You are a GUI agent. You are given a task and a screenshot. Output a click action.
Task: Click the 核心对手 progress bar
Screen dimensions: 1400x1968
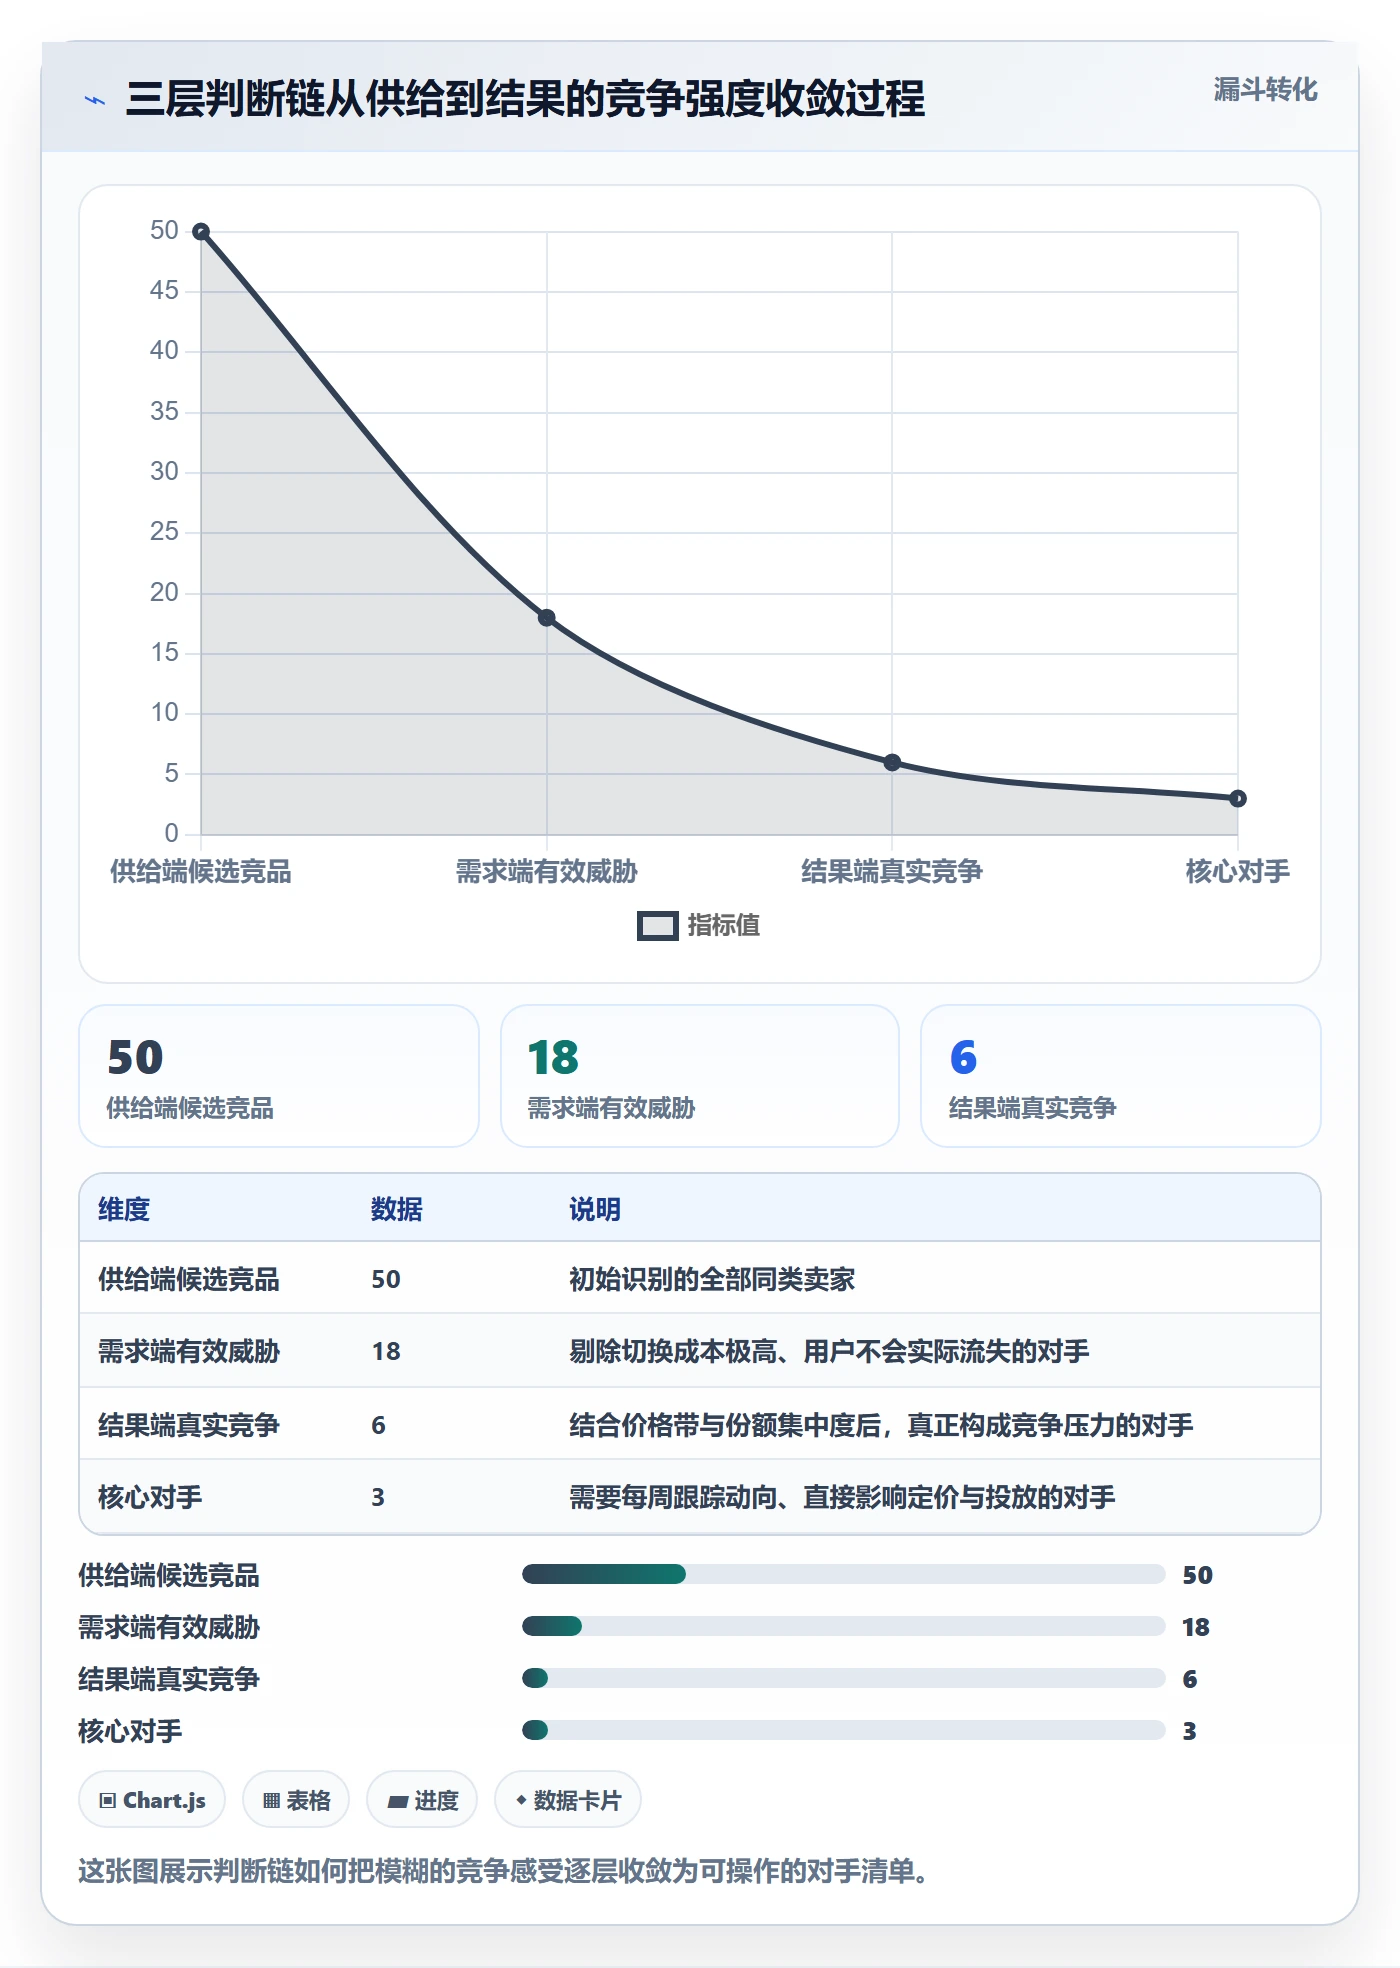click(x=843, y=1731)
